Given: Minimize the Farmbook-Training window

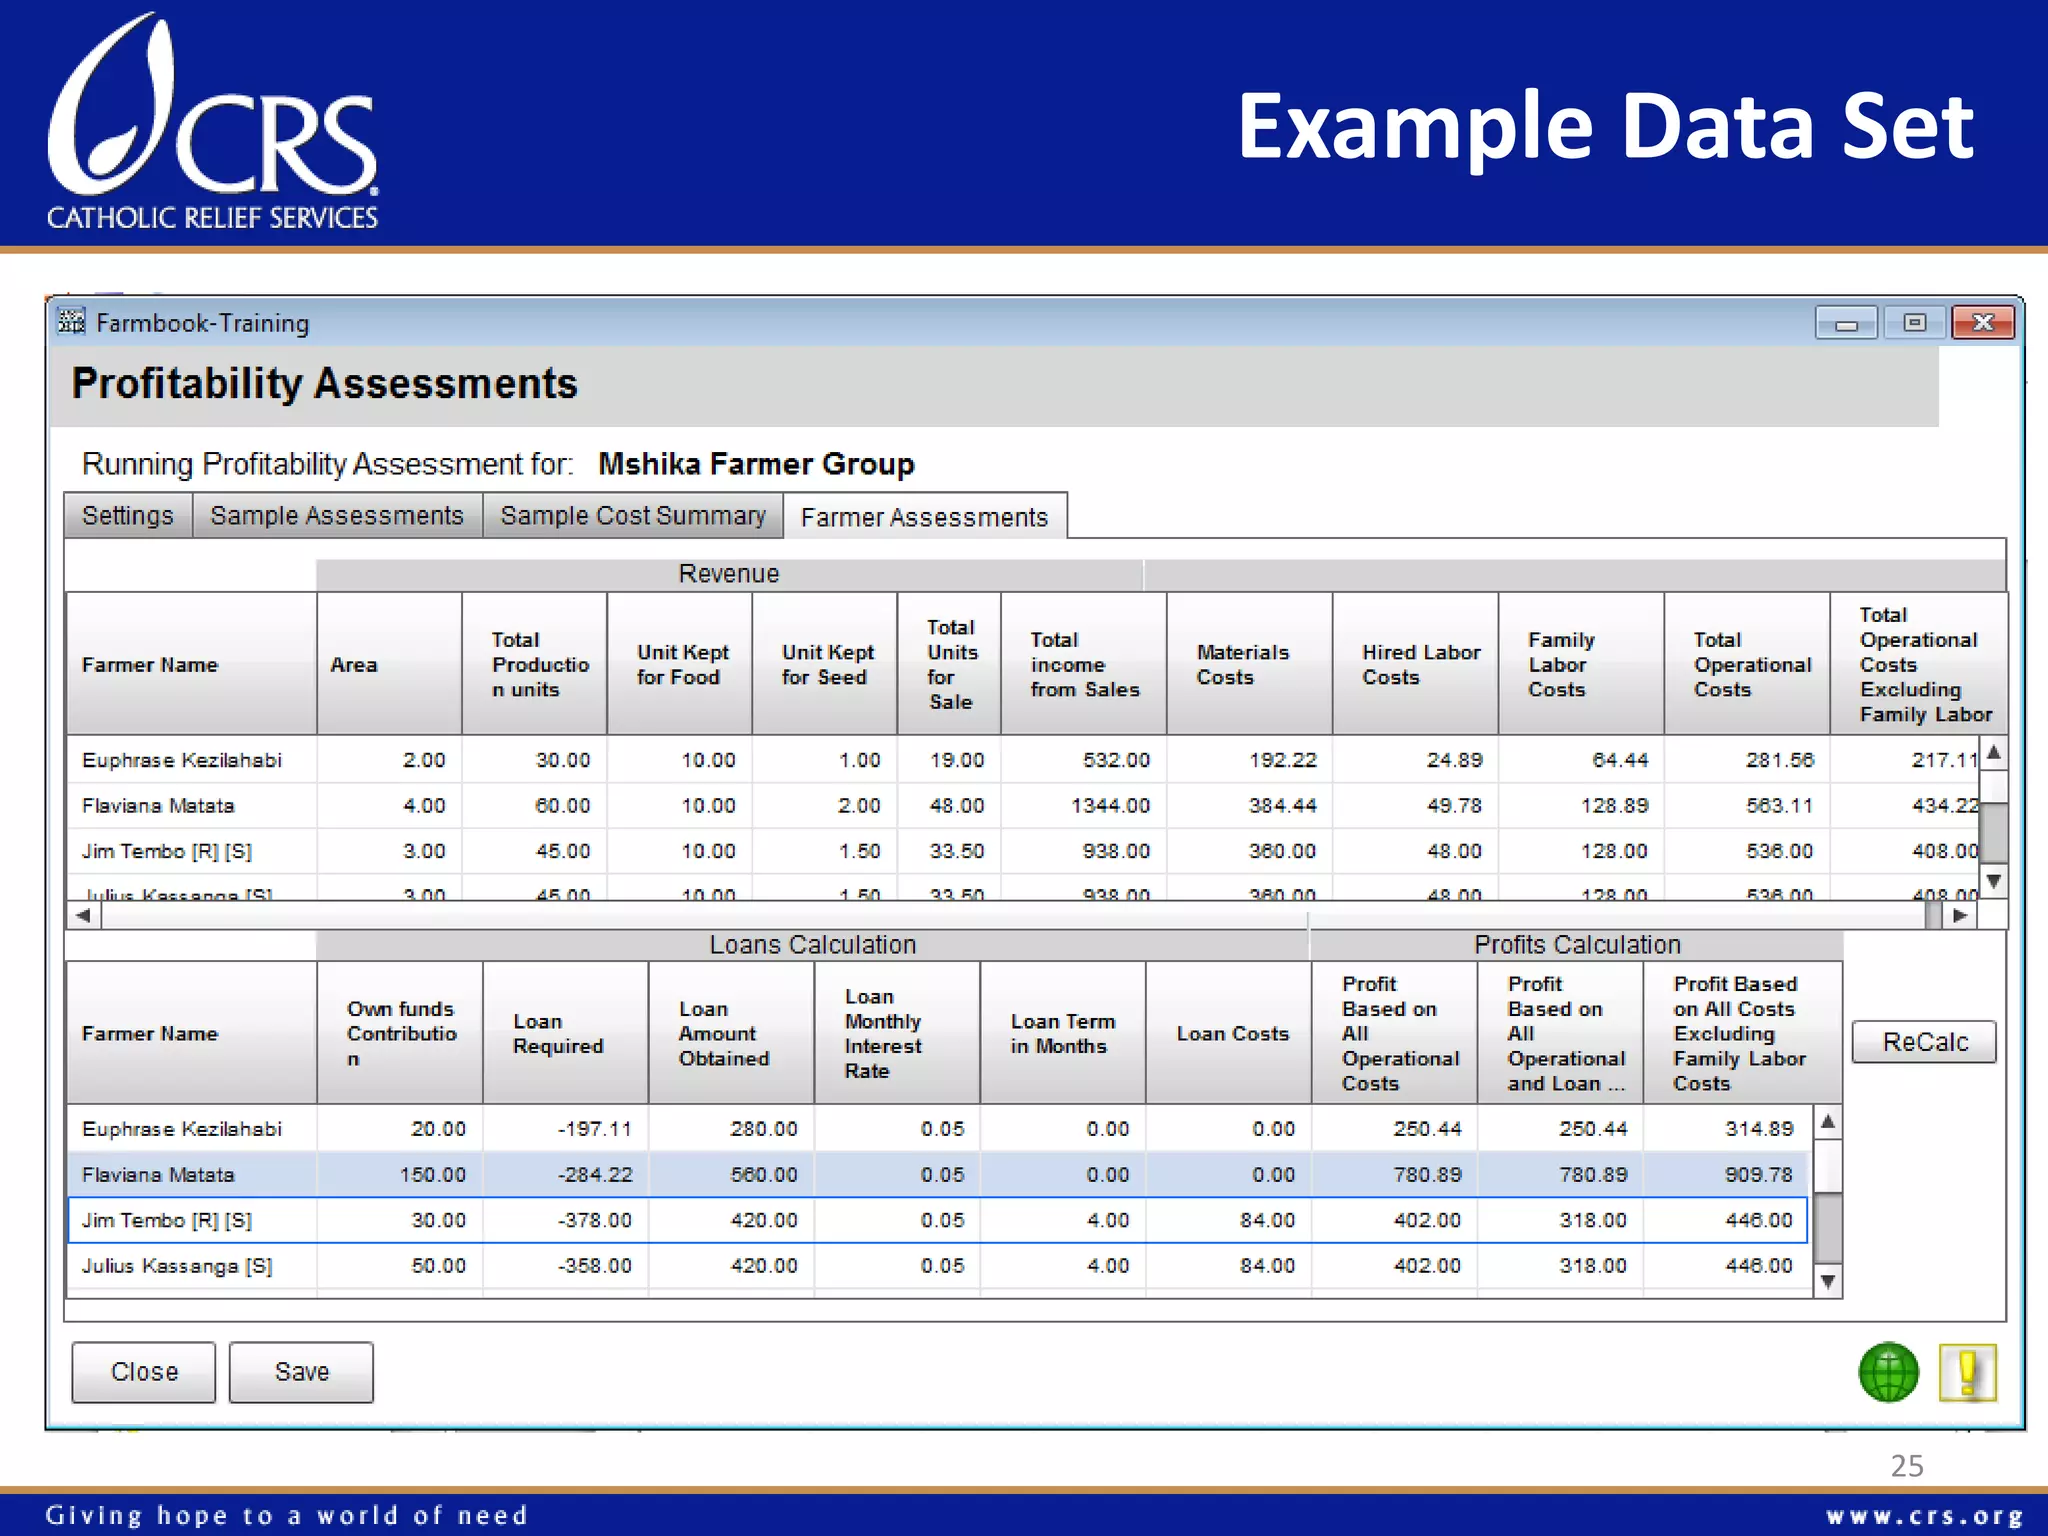Looking at the screenshot, I should [x=1846, y=323].
